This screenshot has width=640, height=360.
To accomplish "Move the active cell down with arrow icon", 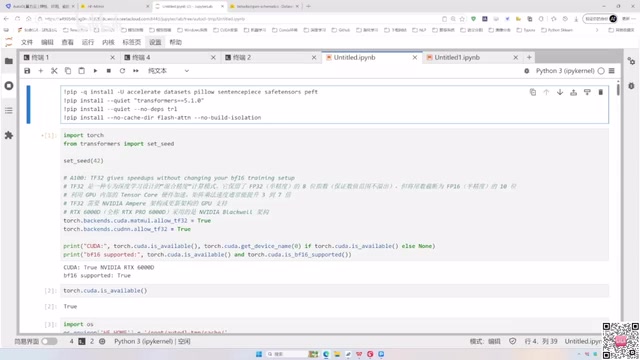I will click(x=560, y=93).
